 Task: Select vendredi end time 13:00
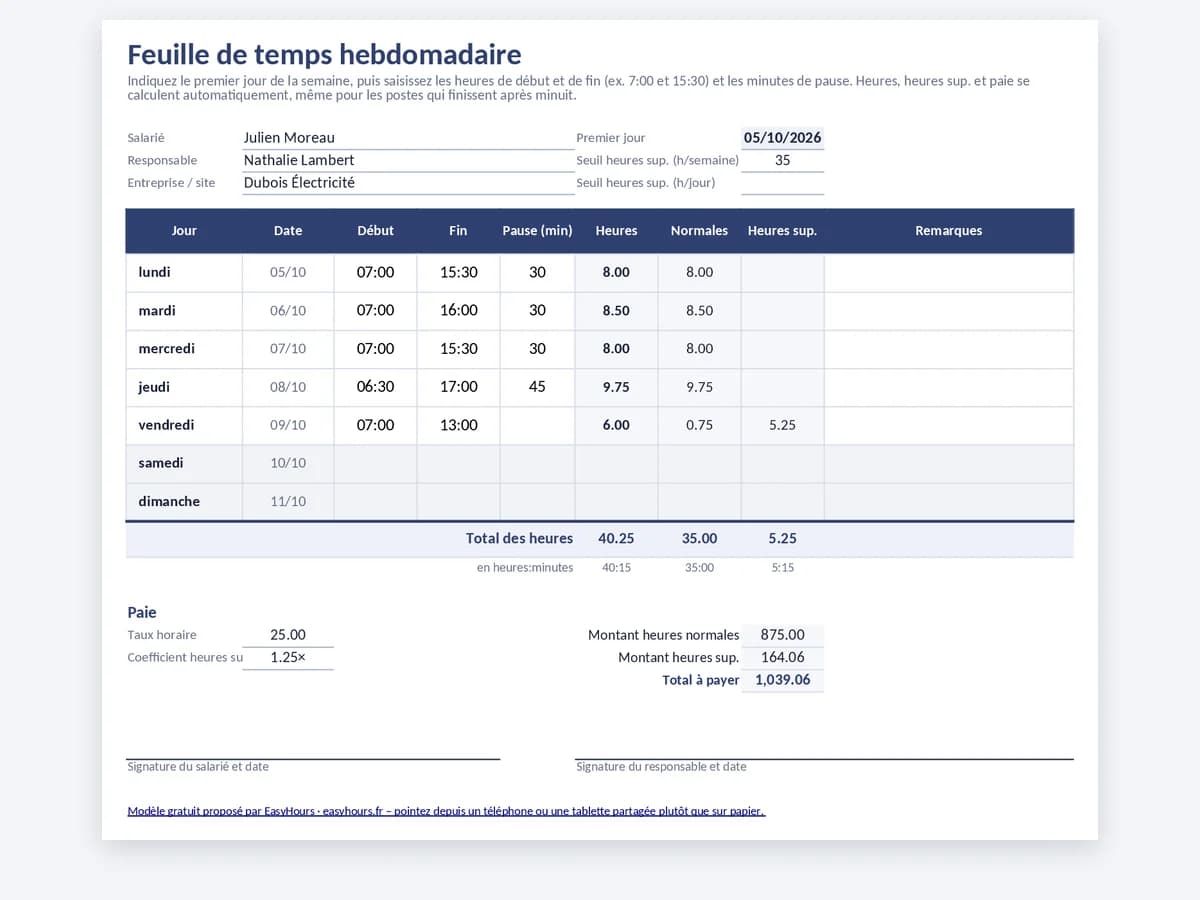pyautogui.click(x=458, y=425)
